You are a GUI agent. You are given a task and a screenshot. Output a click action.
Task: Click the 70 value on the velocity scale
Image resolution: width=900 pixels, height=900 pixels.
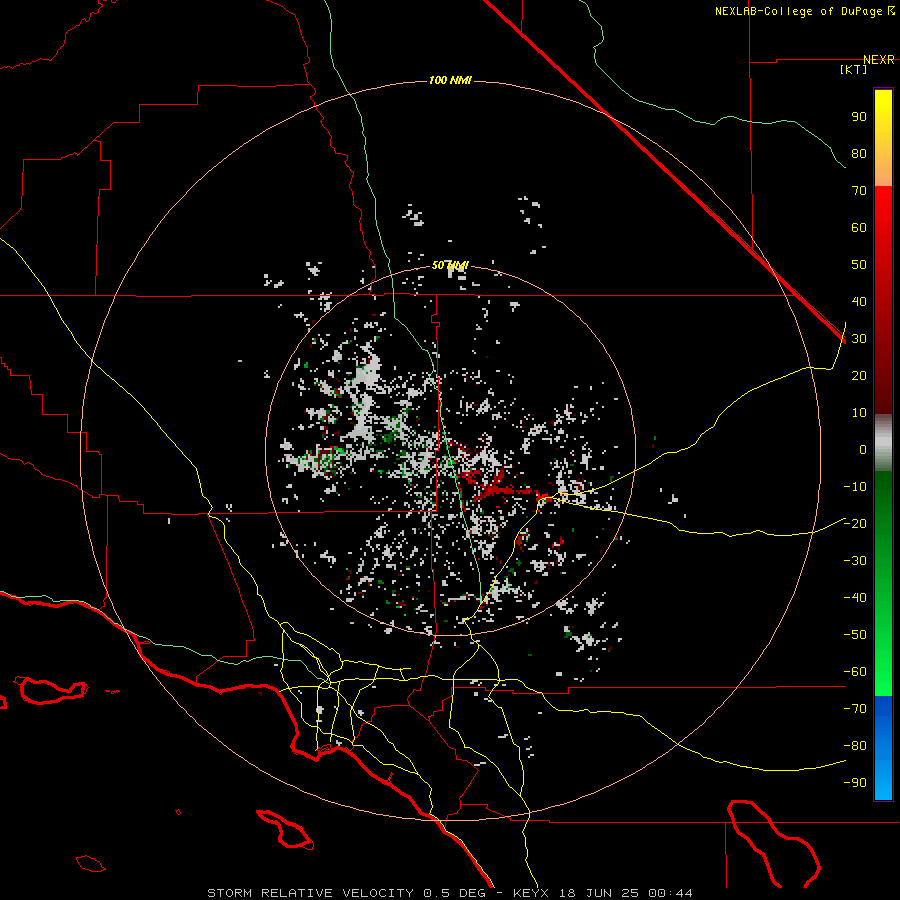pos(859,191)
